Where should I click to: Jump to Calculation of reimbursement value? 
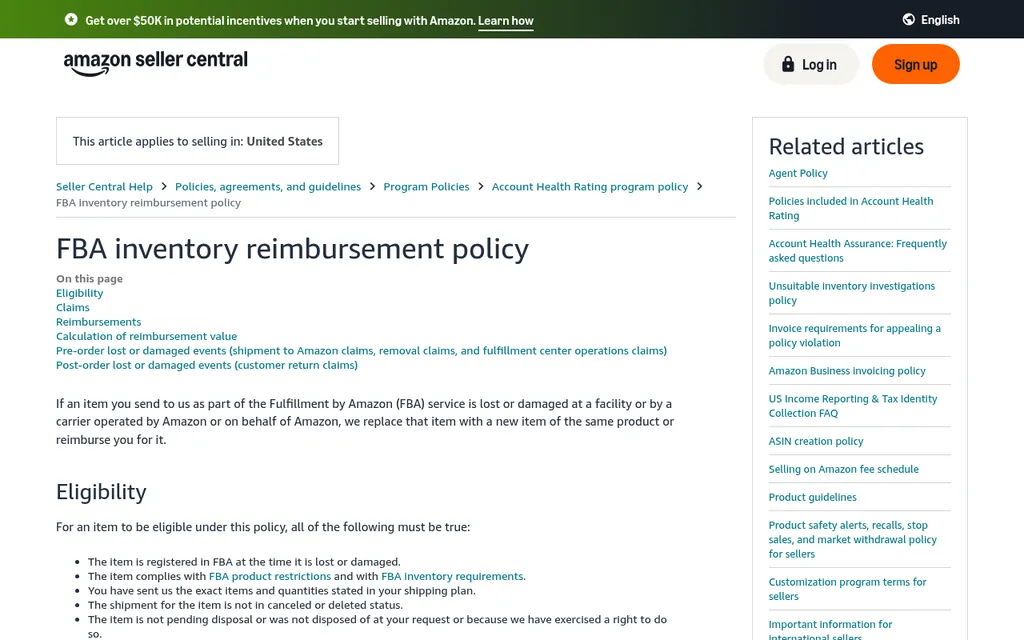click(x=146, y=336)
